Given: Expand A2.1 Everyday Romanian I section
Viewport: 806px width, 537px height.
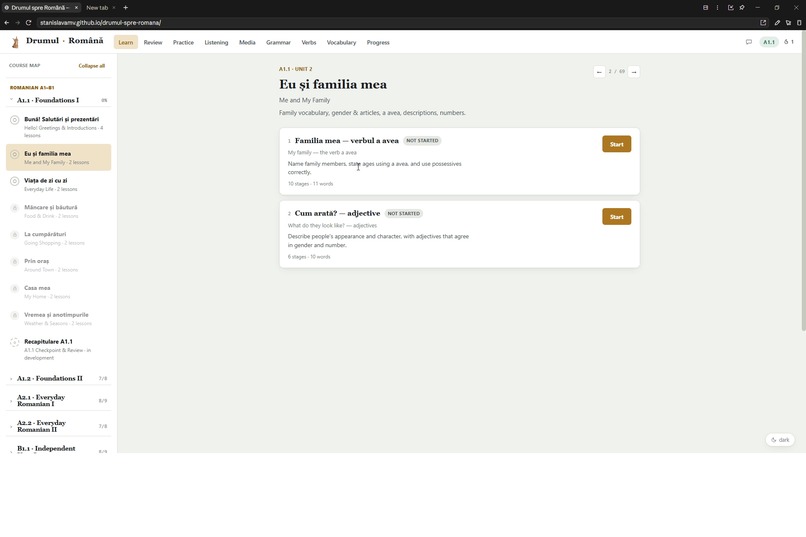Looking at the screenshot, I should pyautogui.click(x=59, y=400).
